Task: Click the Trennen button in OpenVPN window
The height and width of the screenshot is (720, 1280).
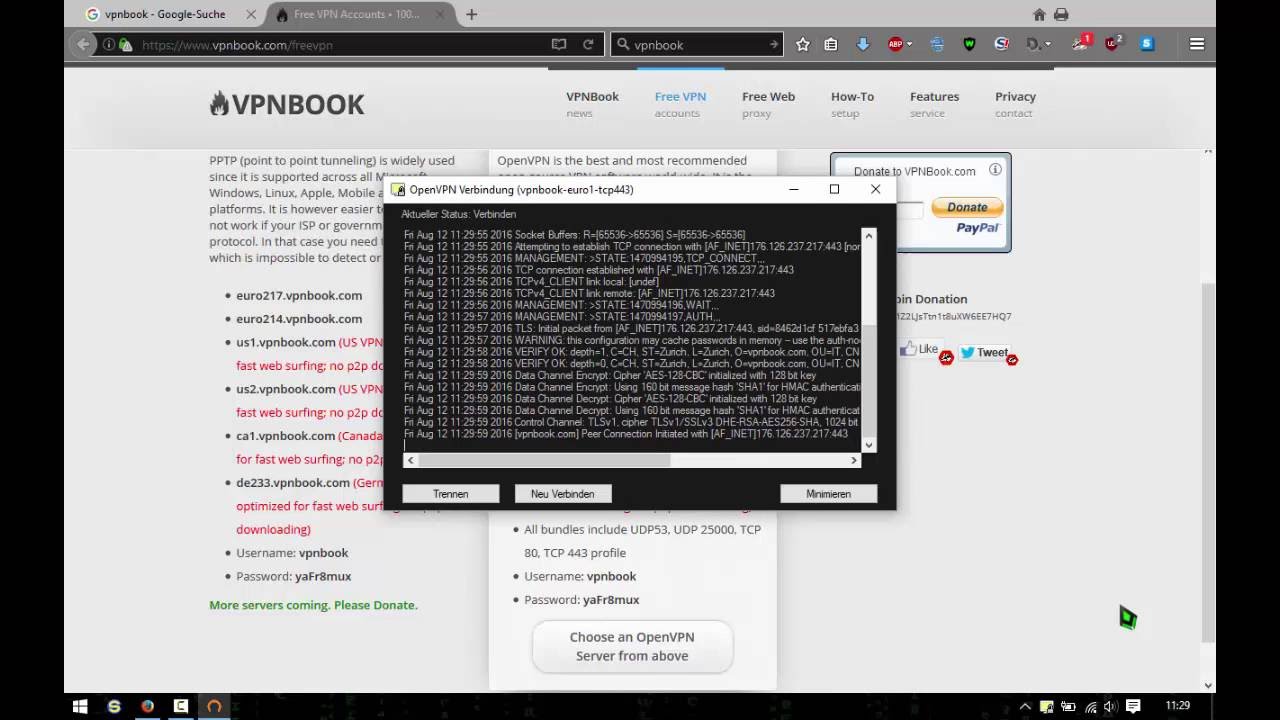Action: [x=451, y=494]
